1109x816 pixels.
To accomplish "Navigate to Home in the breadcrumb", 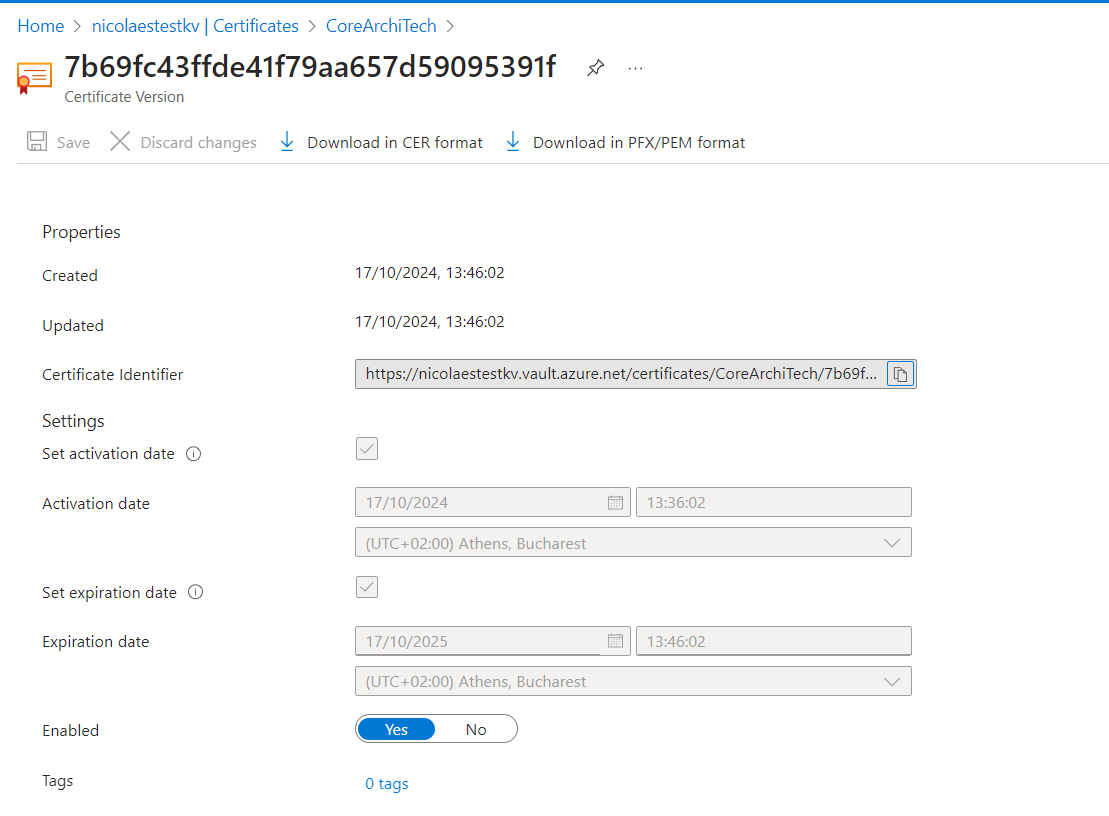I will pos(40,25).
